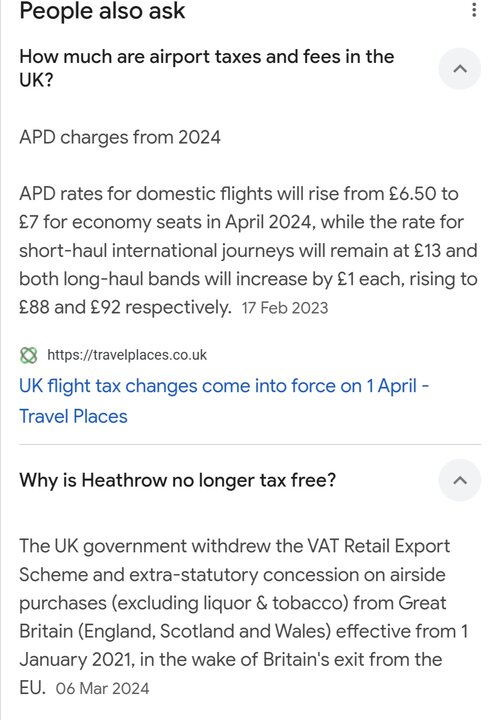Collapse the Heathrow tax free answer
Screen dimensions: 500x720
pos(460,480)
